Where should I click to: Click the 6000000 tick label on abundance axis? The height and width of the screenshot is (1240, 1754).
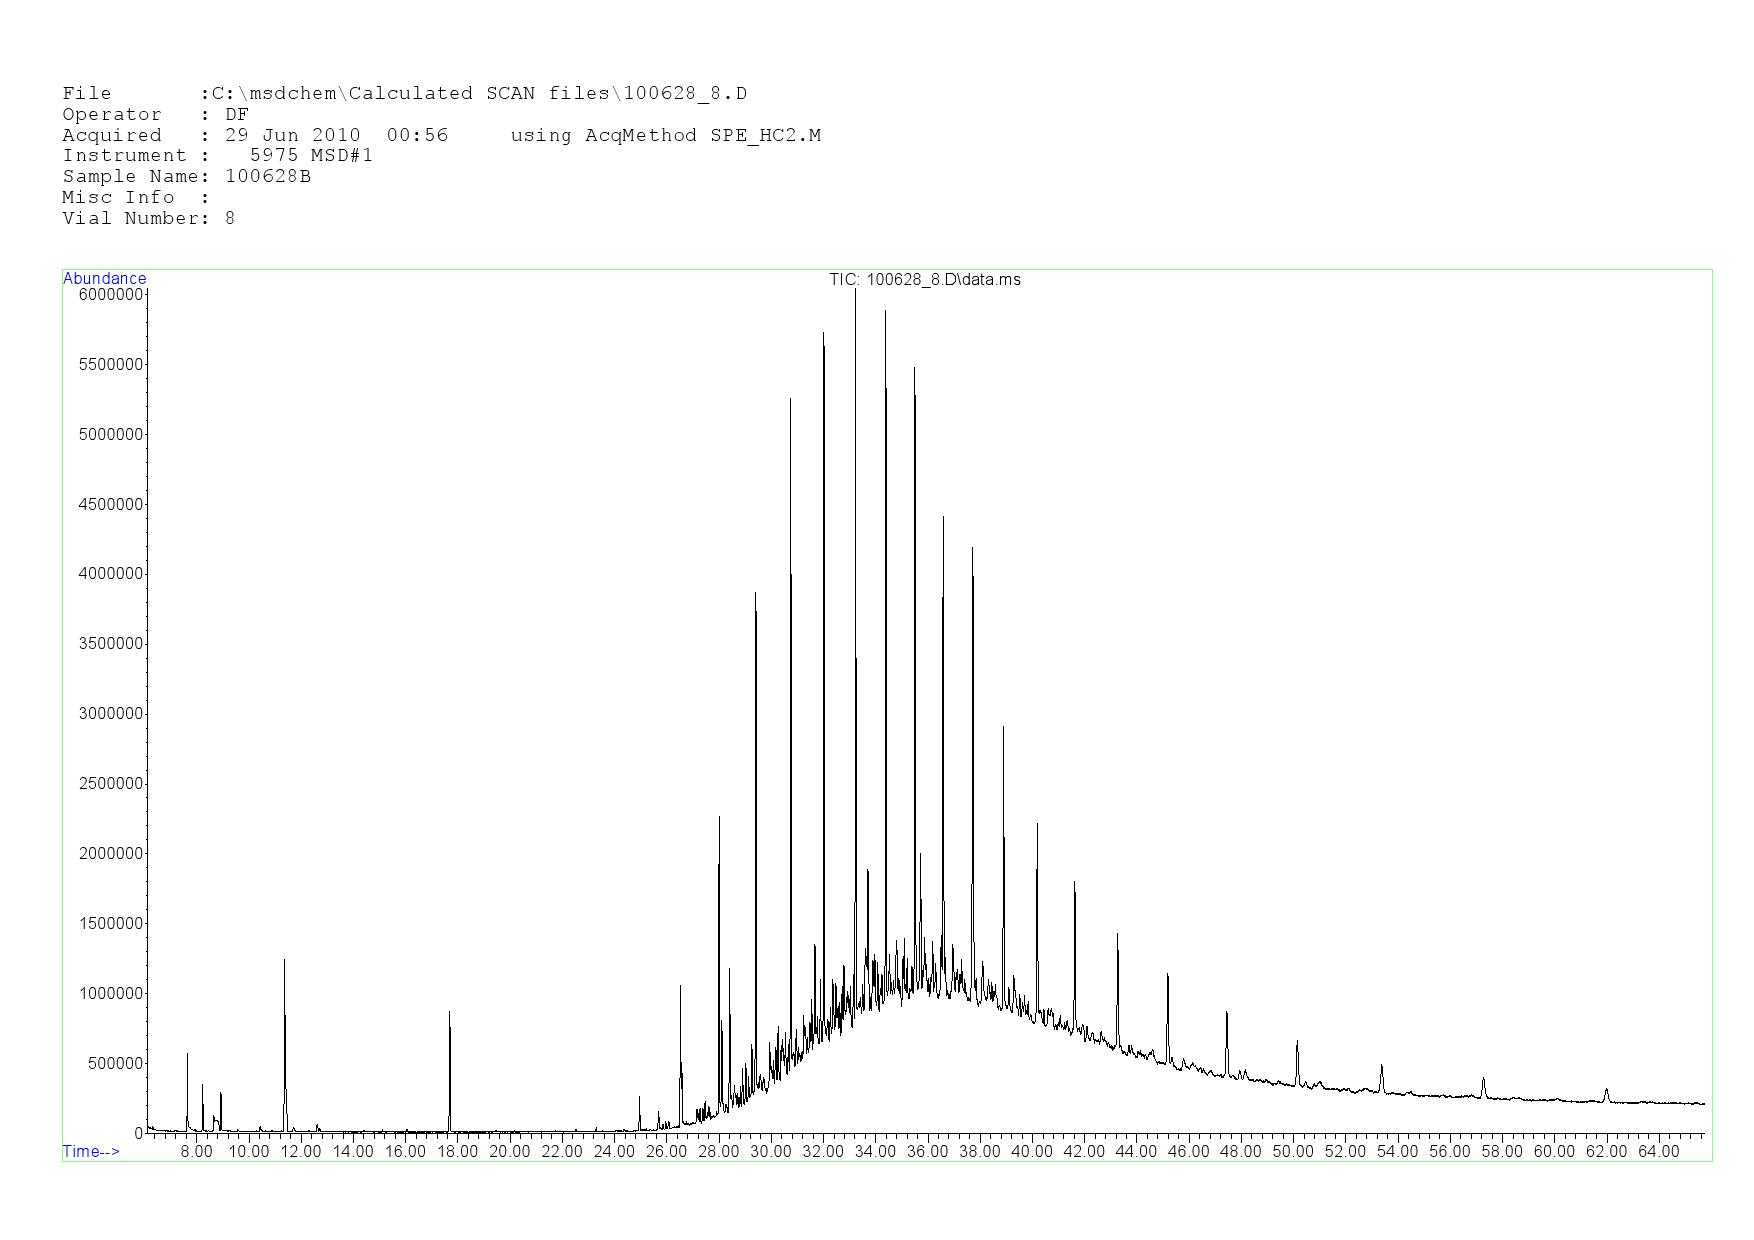[x=110, y=295]
